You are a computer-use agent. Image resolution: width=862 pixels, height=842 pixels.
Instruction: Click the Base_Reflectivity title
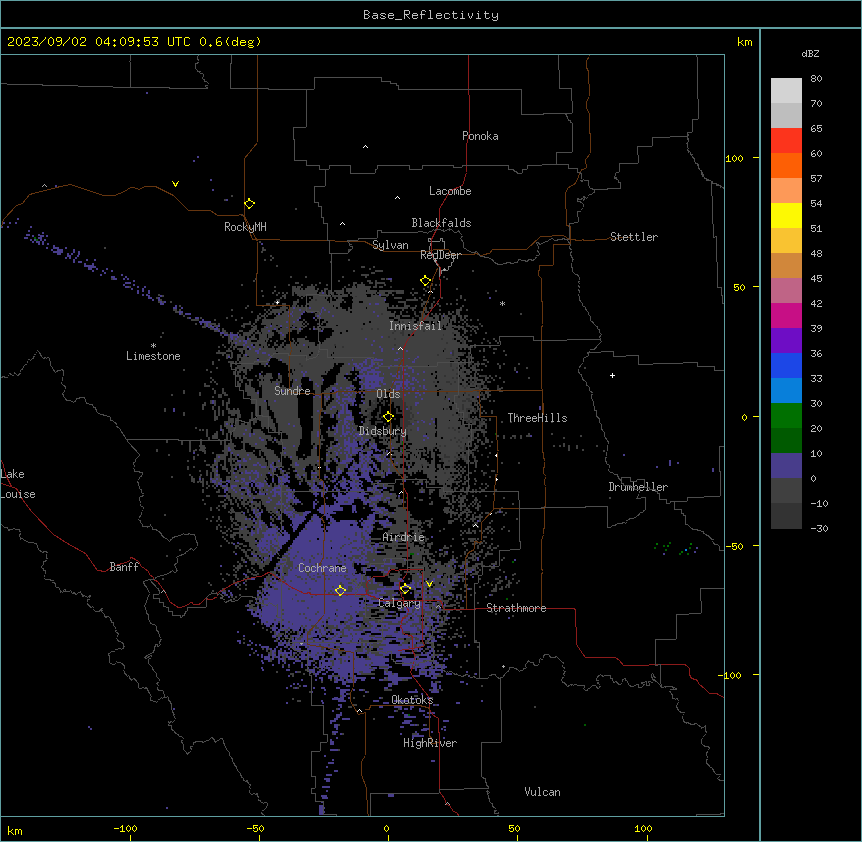pyautogui.click(x=431, y=15)
